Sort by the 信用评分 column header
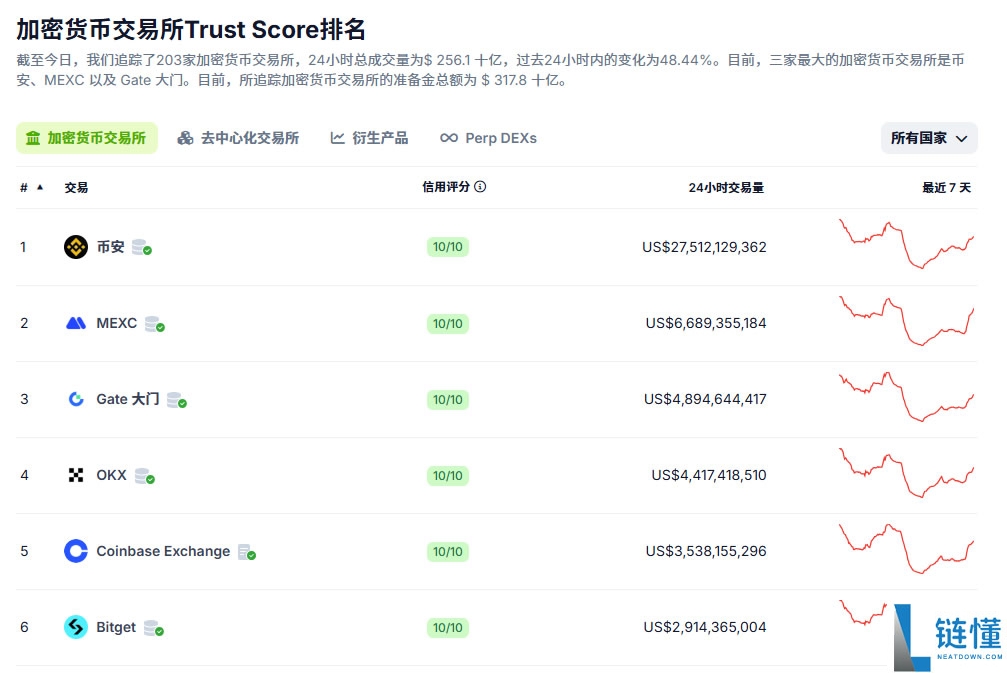 (x=446, y=187)
